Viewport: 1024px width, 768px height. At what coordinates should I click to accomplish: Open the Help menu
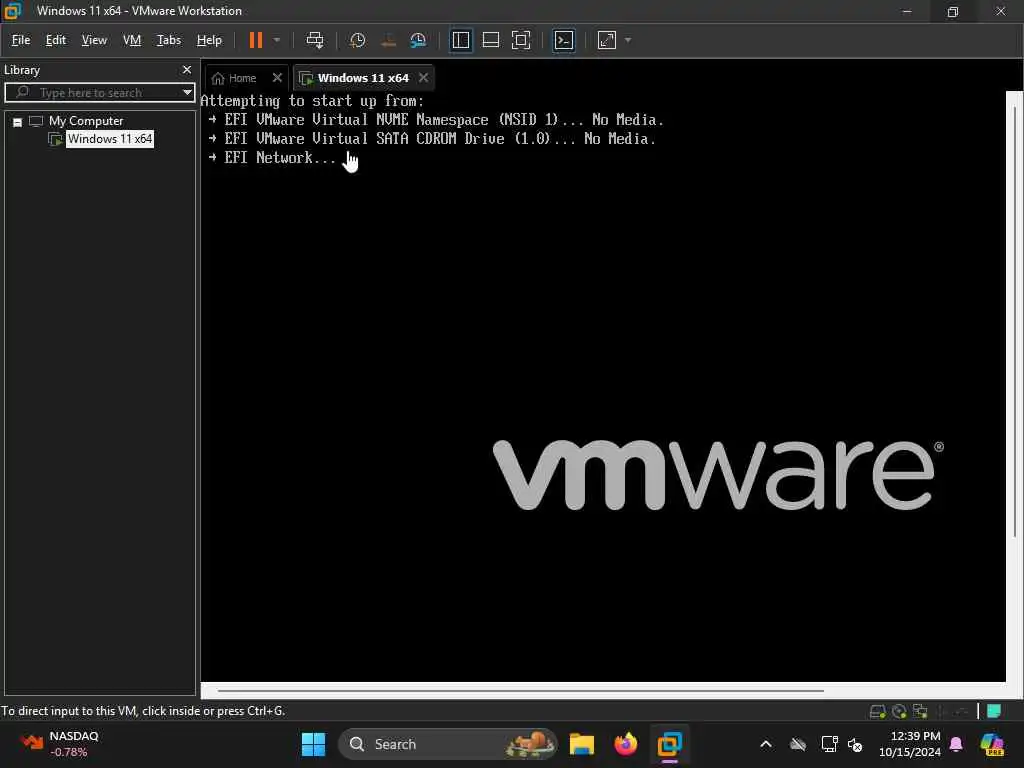click(209, 40)
